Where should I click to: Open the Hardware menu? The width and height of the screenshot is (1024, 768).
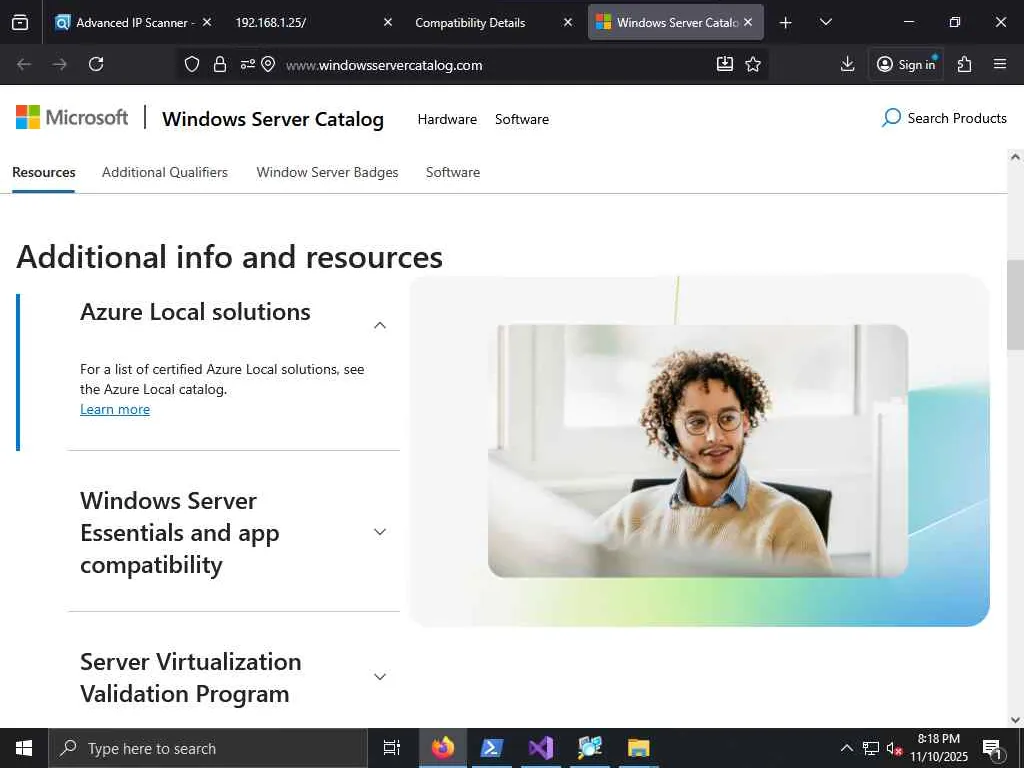pyautogui.click(x=447, y=119)
